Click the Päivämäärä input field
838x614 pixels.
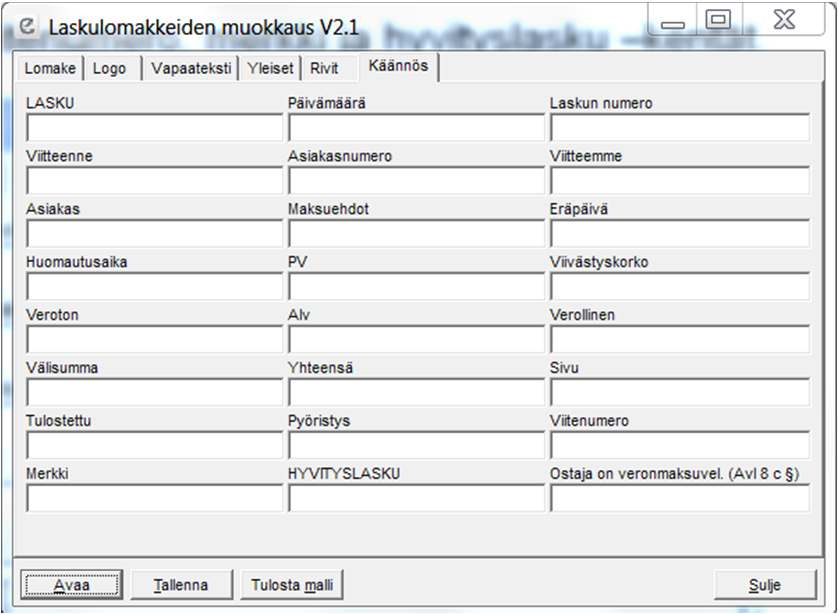[416, 127]
